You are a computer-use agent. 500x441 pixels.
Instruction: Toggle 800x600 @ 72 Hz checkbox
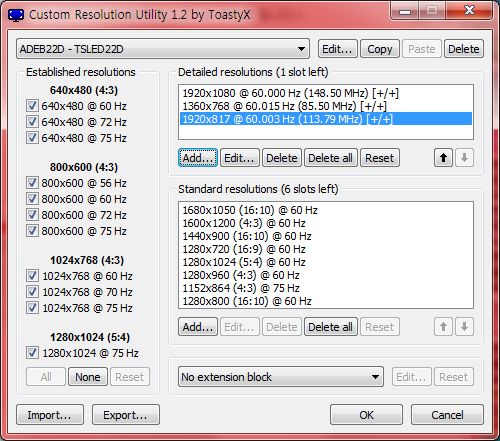pos(32,215)
